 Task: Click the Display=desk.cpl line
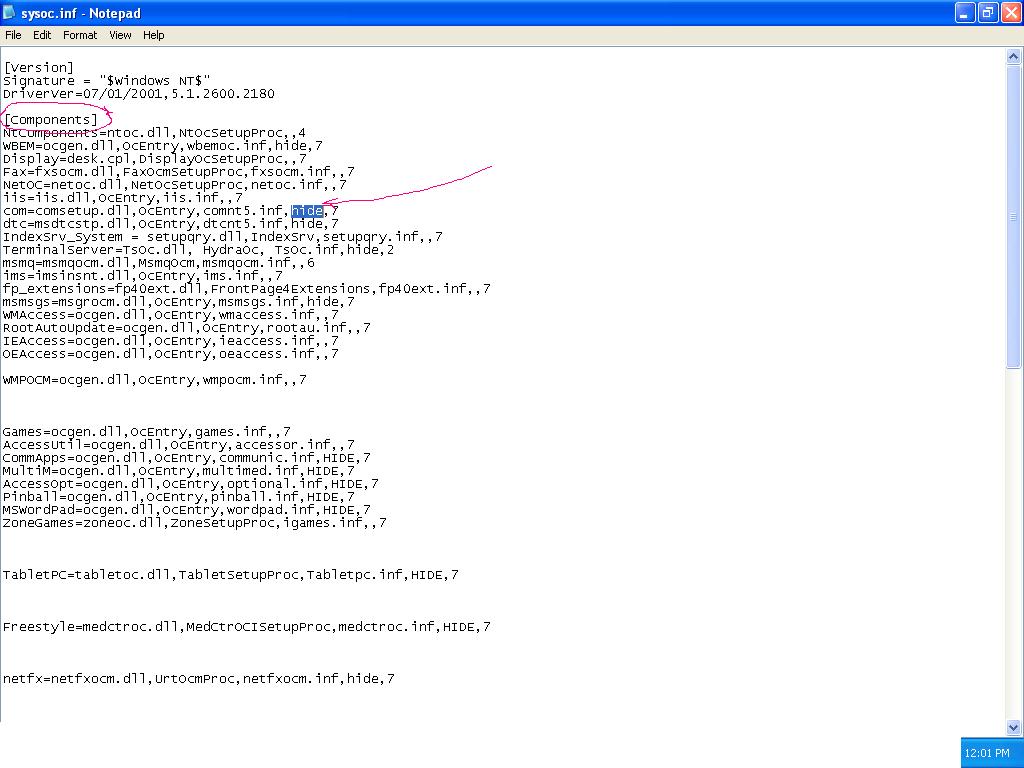pyautogui.click(x=155, y=159)
